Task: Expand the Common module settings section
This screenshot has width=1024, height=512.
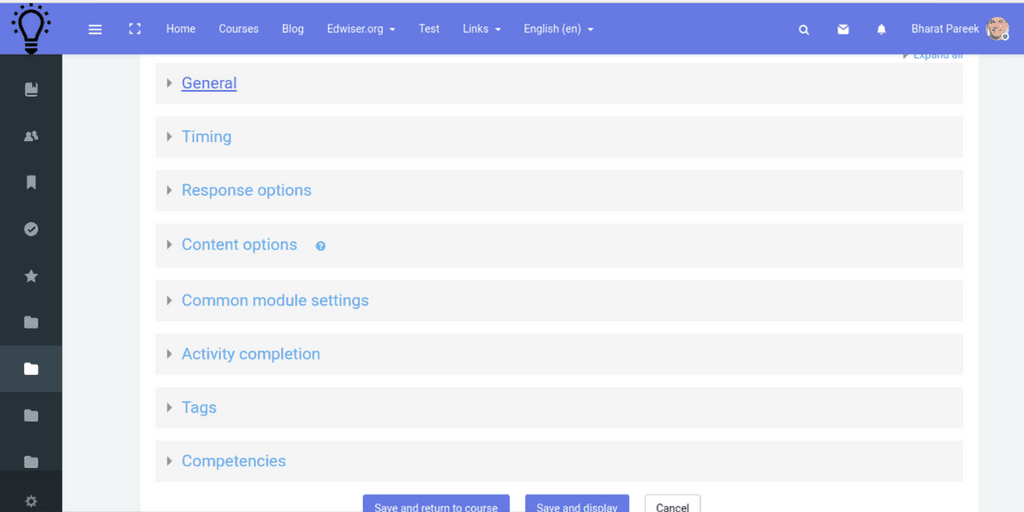Action: tap(275, 300)
